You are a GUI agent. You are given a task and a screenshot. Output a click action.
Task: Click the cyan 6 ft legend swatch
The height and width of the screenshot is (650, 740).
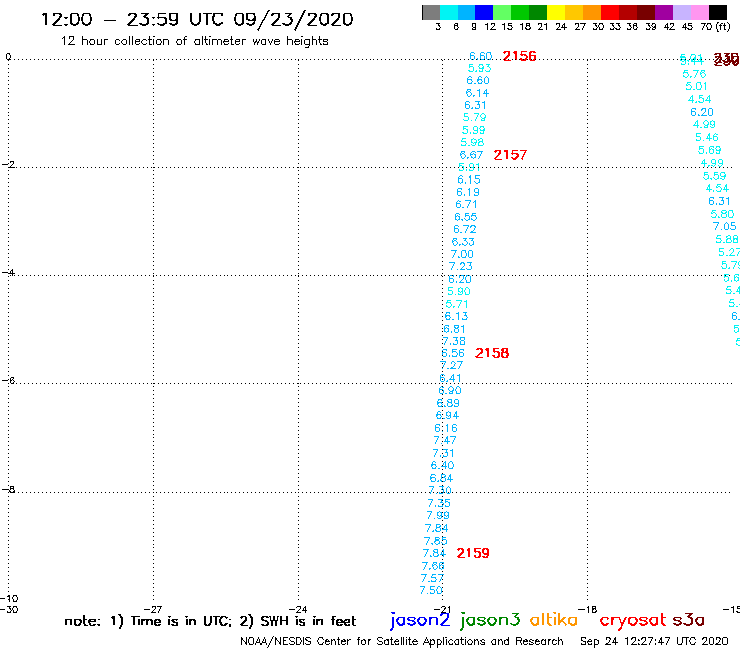(449, 12)
